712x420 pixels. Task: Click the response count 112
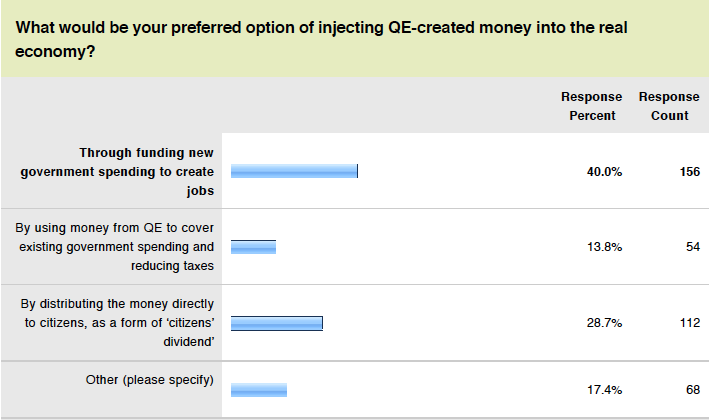(x=690, y=323)
